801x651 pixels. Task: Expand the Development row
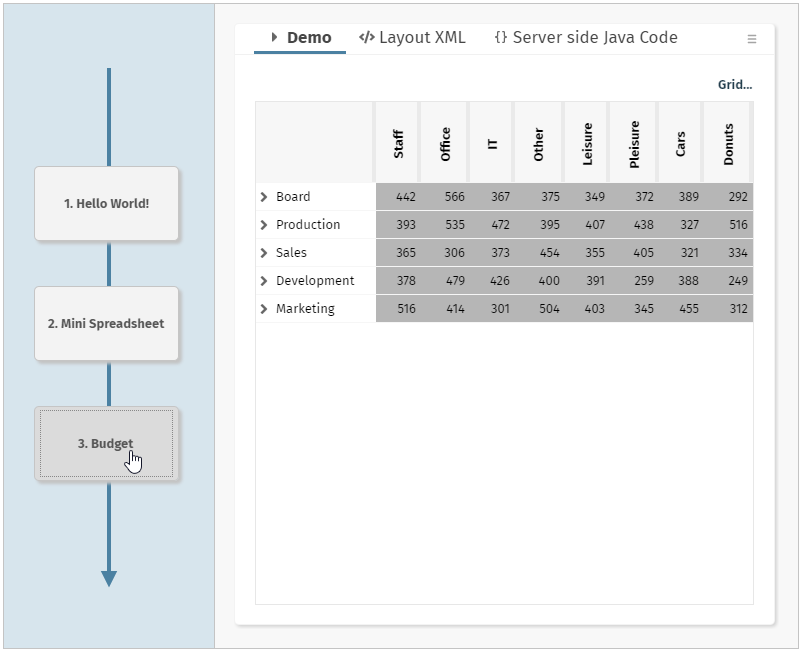coord(264,281)
